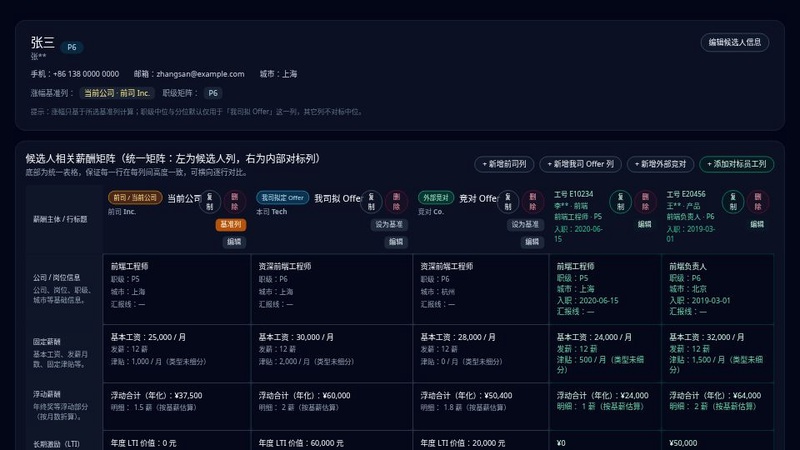The width and height of the screenshot is (800, 450).
Task: Click the P6 badge beside 张三
Action: [72, 47]
